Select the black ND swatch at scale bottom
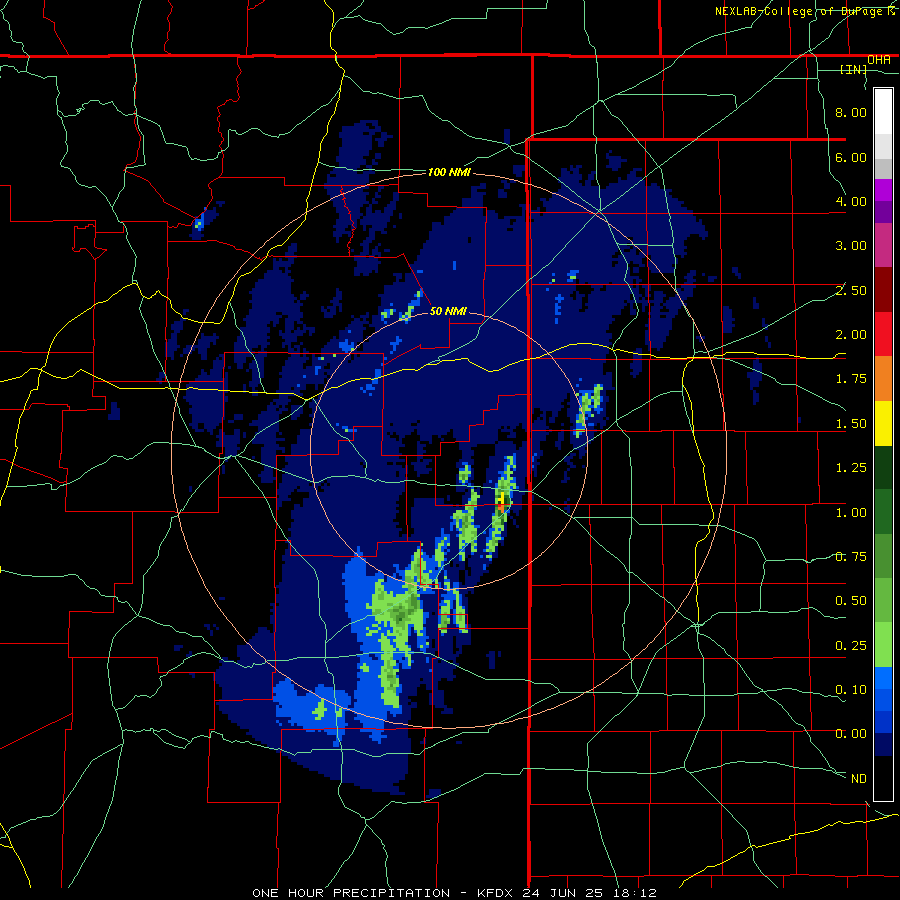This screenshot has height=900, width=900. (x=883, y=778)
